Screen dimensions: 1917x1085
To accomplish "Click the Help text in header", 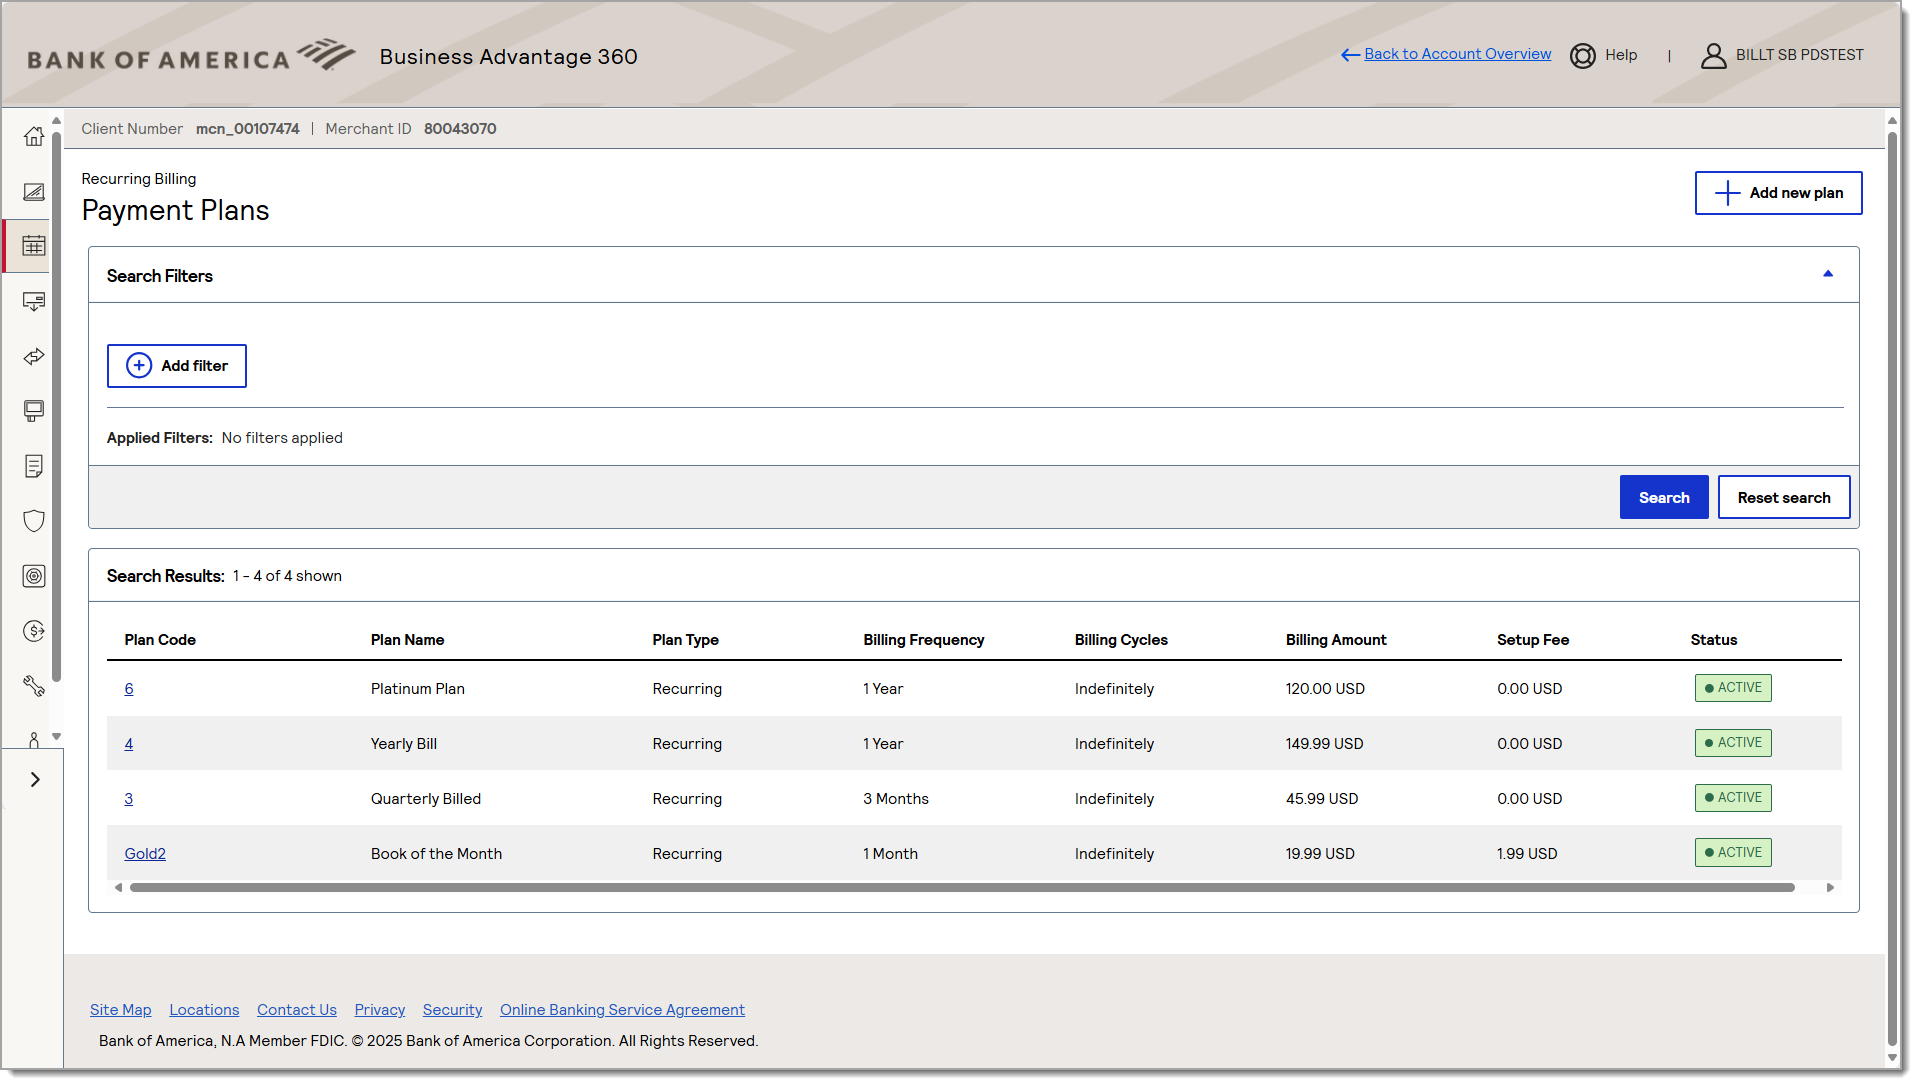I will click(x=1621, y=55).
